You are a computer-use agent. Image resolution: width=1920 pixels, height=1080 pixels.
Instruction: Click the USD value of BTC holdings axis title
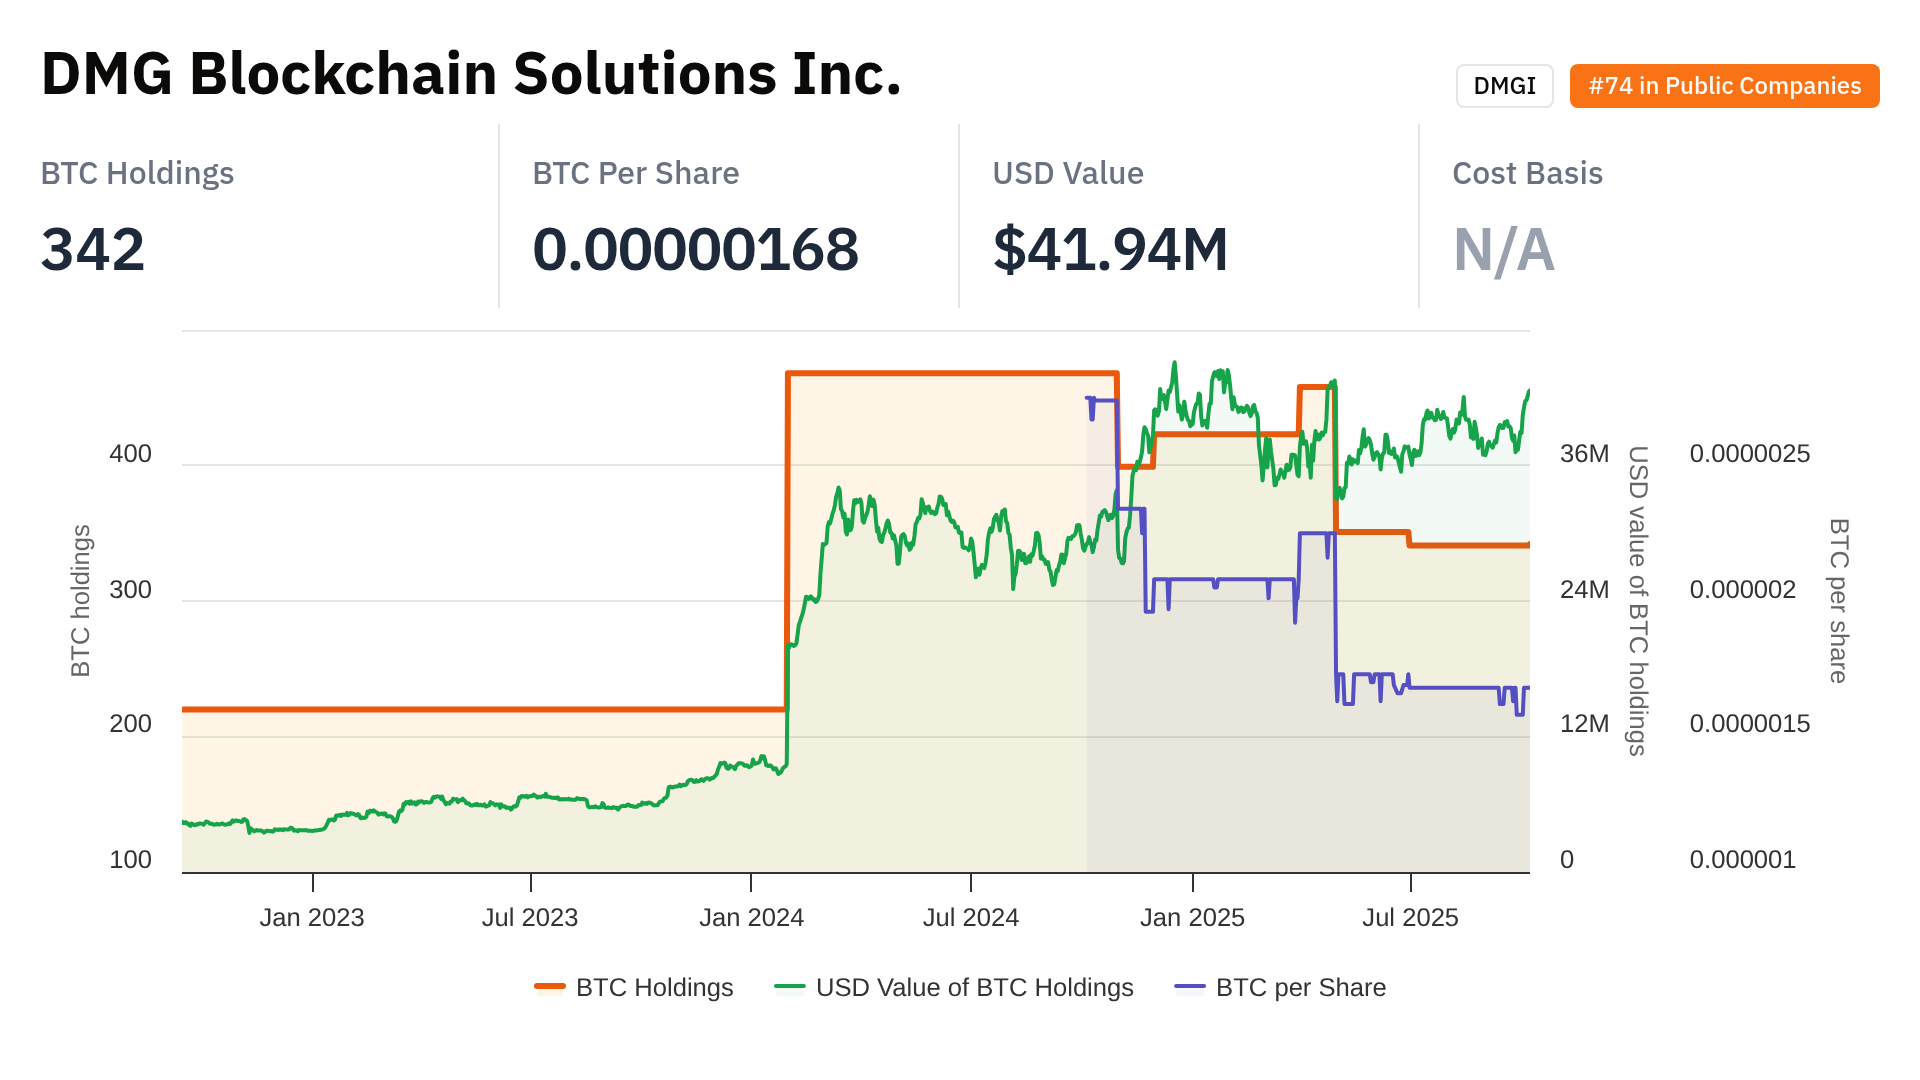(x=1637, y=600)
